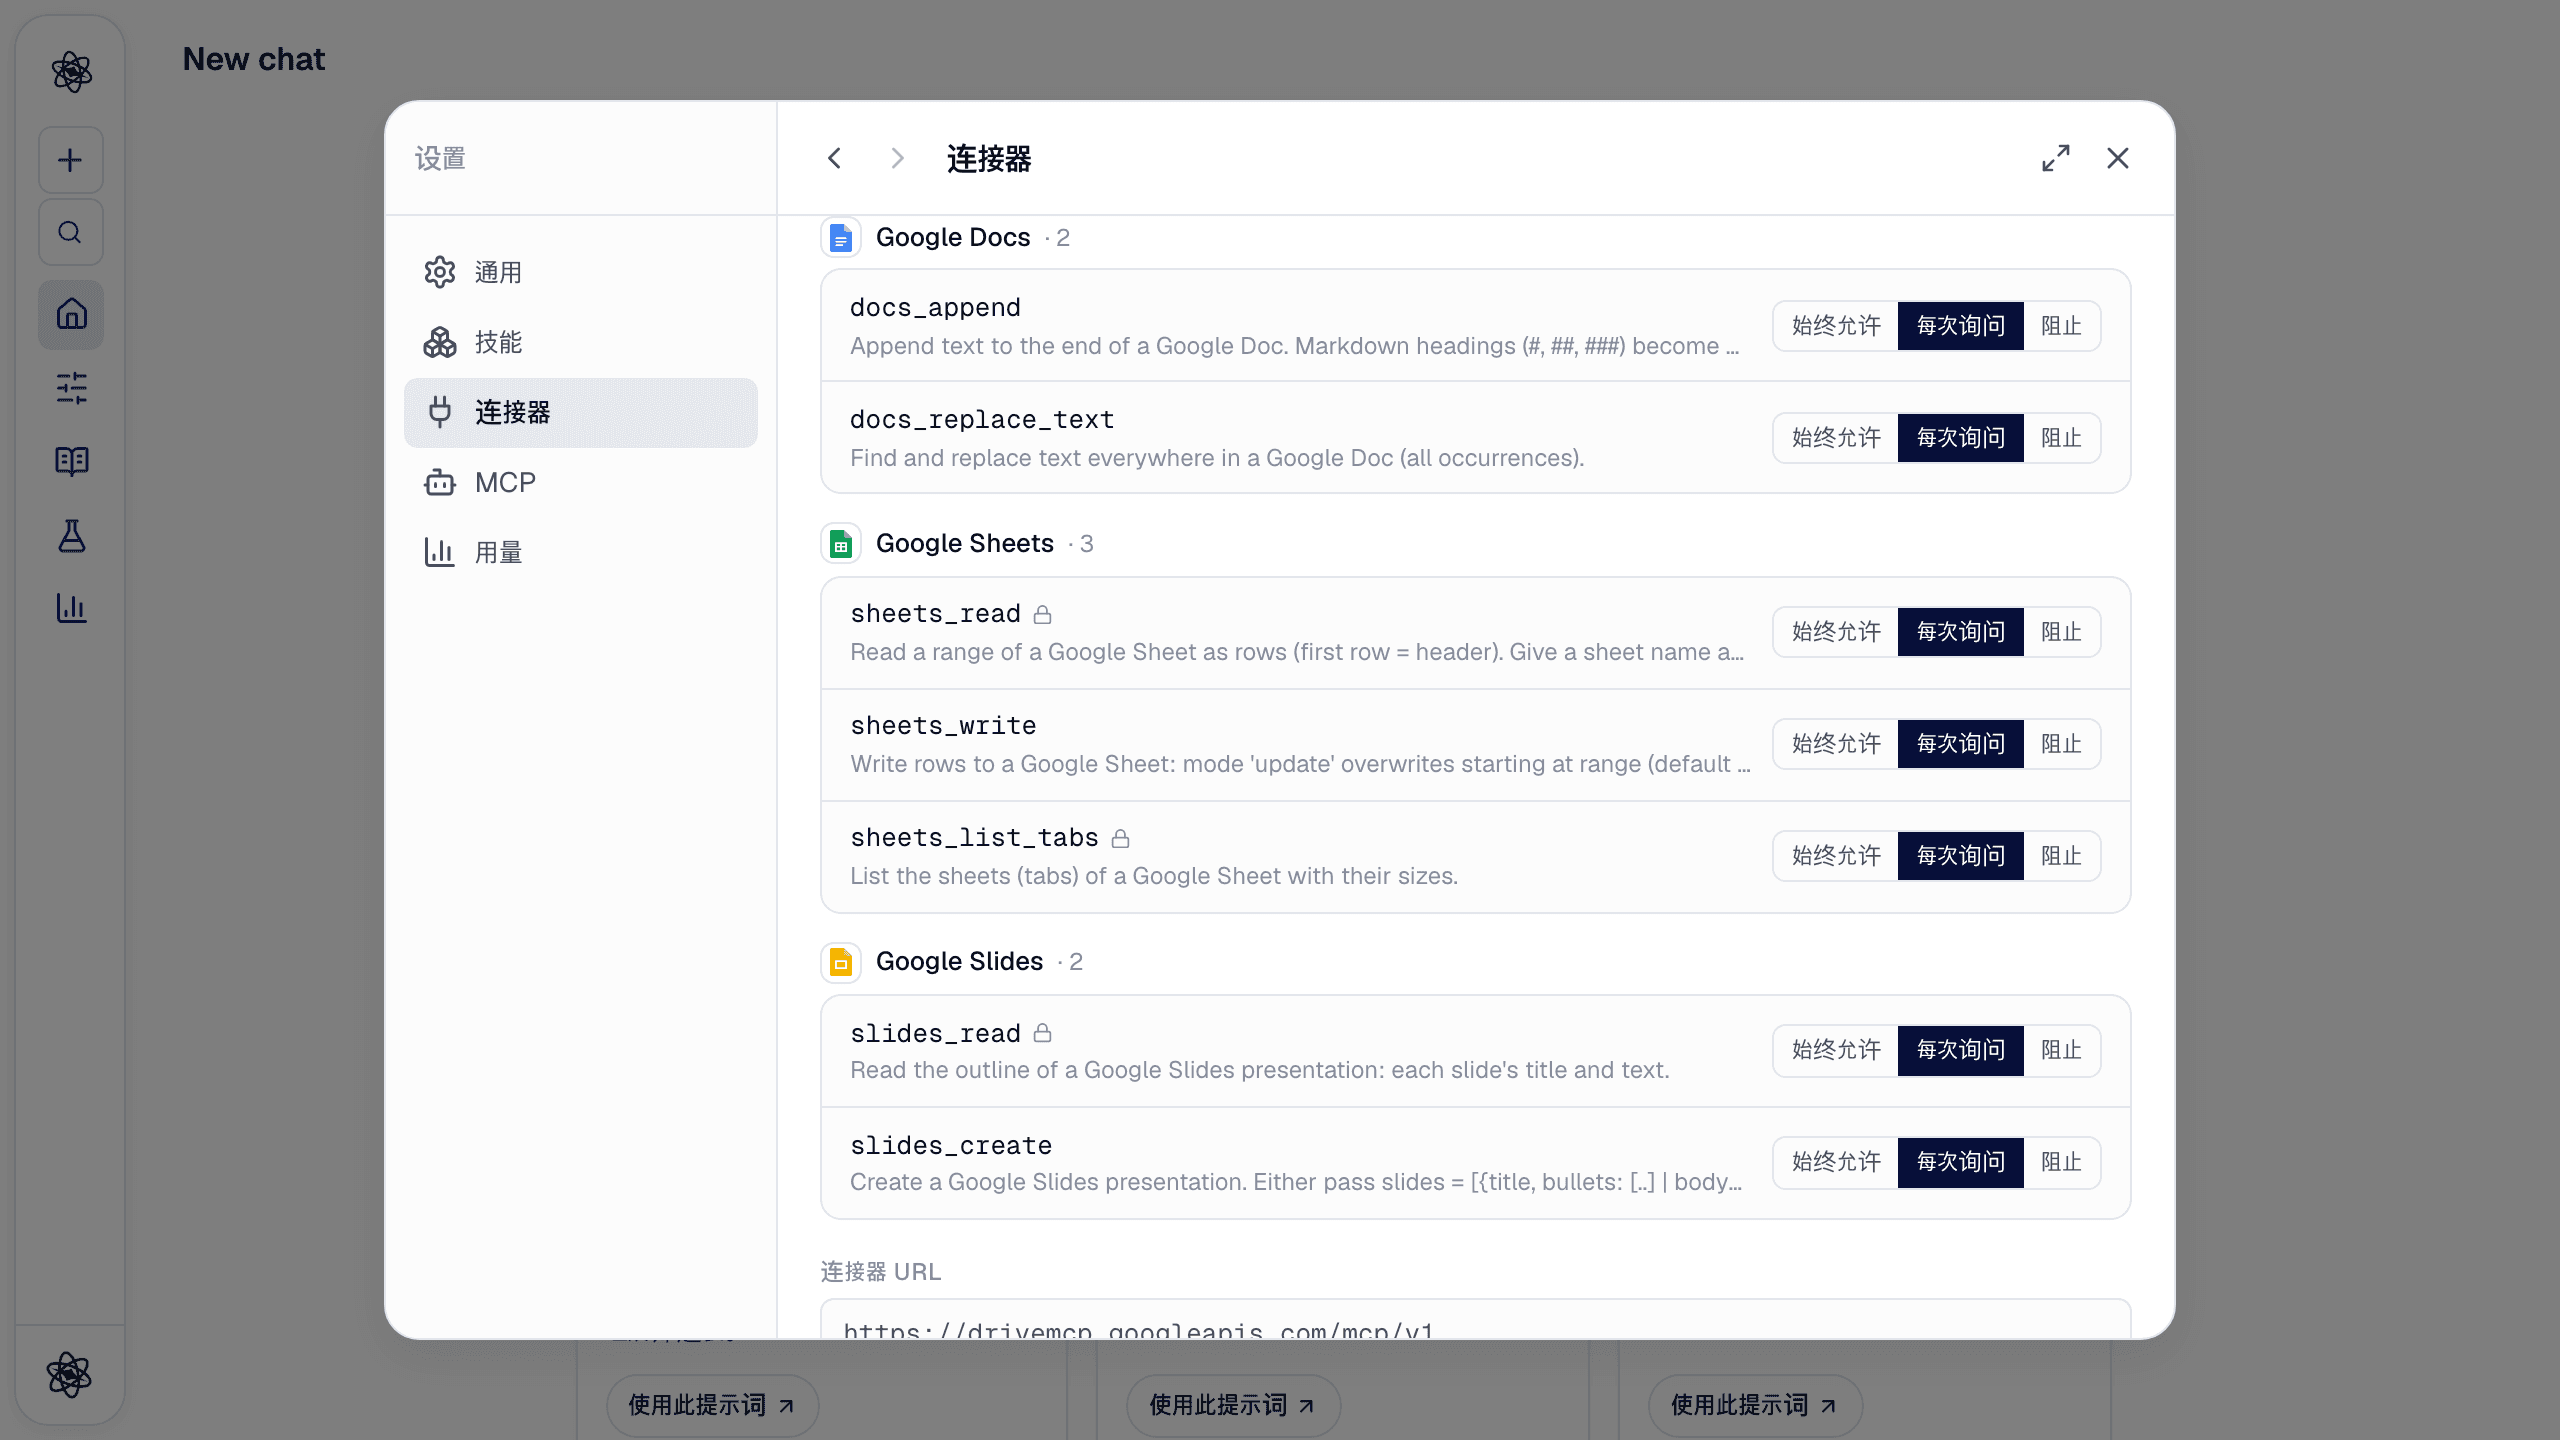The height and width of the screenshot is (1440, 2560).
Task: Open the sliders adjustment icon in sidebar
Action: [x=71, y=388]
